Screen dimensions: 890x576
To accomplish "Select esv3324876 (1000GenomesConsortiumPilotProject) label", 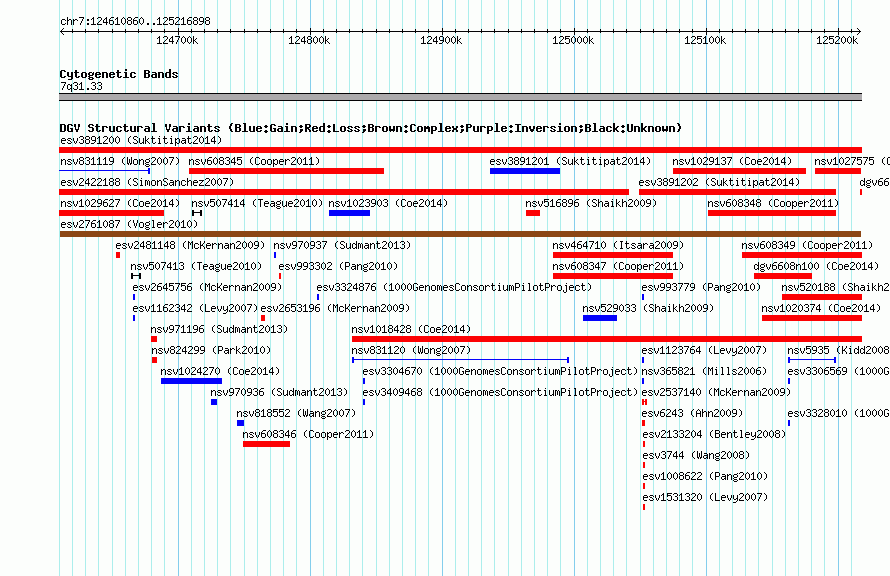I will pos(454,287).
